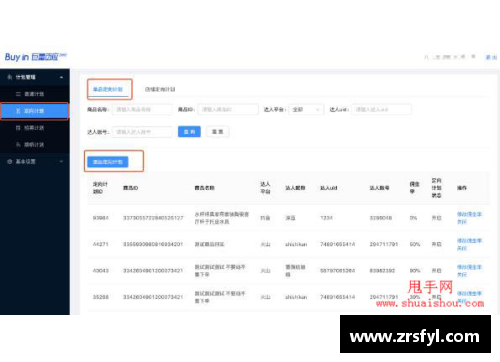Click the 重置 reset button
This screenshot has width=500, height=362.
click(218, 132)
